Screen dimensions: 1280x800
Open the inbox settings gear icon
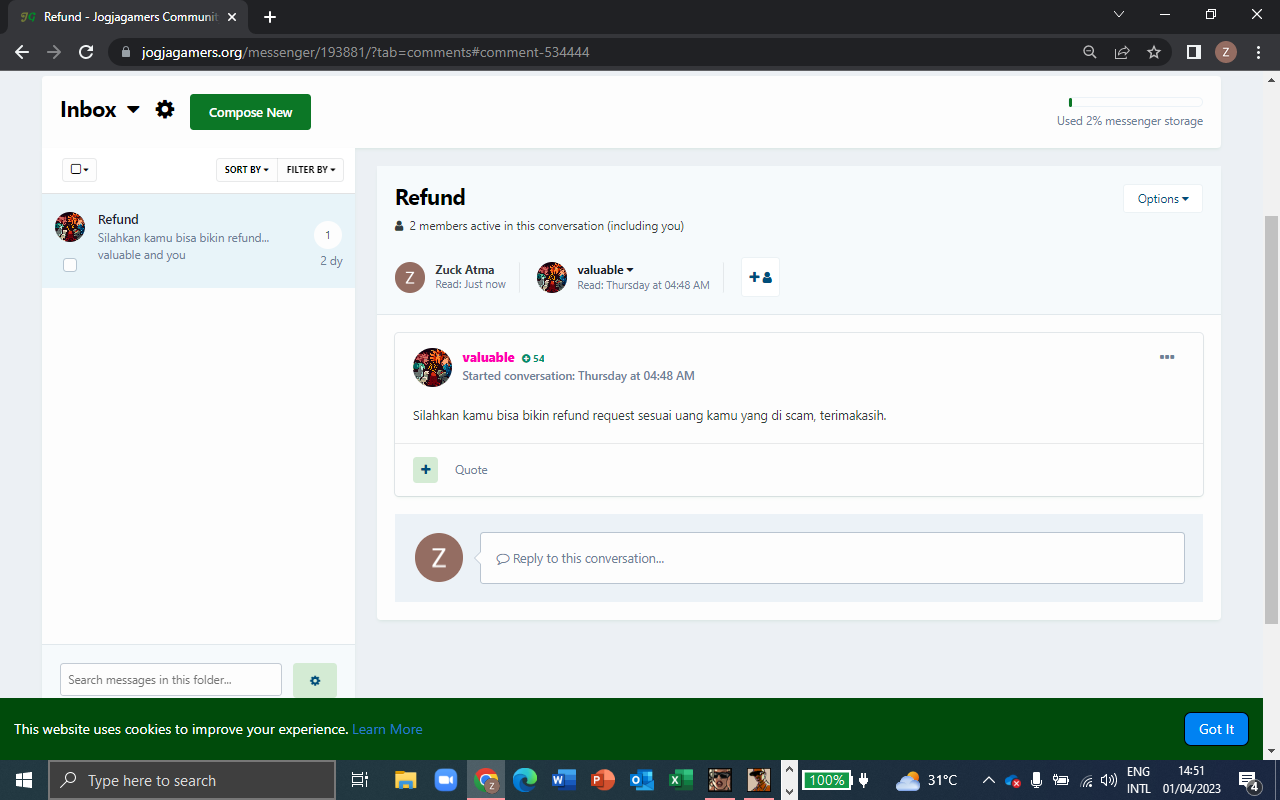tap(165, 110)
